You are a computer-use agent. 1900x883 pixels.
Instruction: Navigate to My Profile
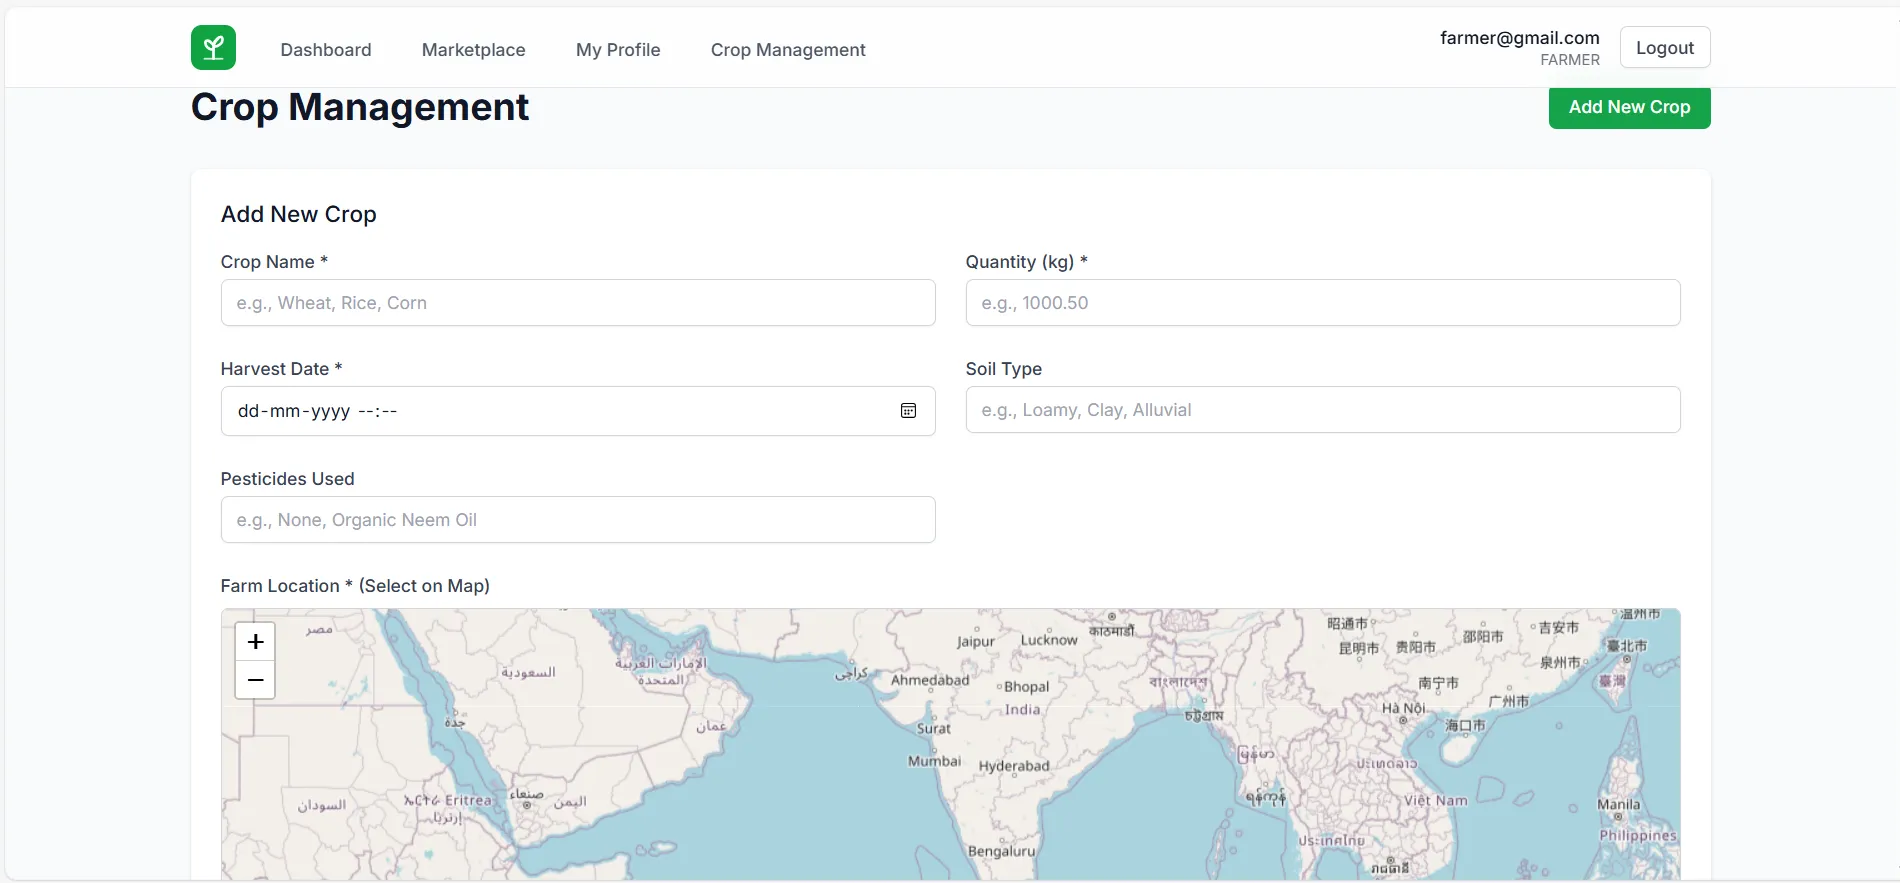[x=618, y=50]
